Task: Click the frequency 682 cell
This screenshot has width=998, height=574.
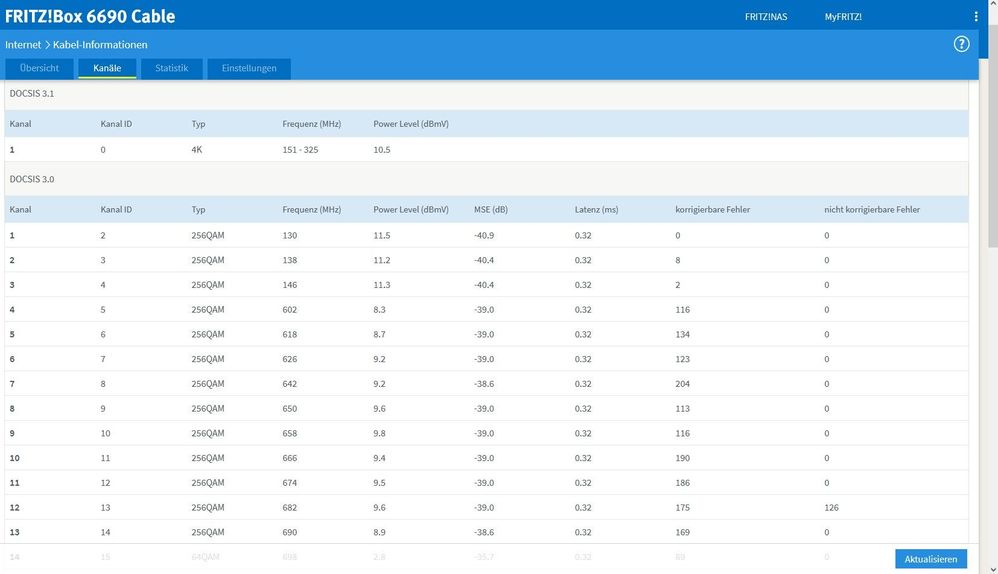Action: pyautogui.click(x=290, y=508)
